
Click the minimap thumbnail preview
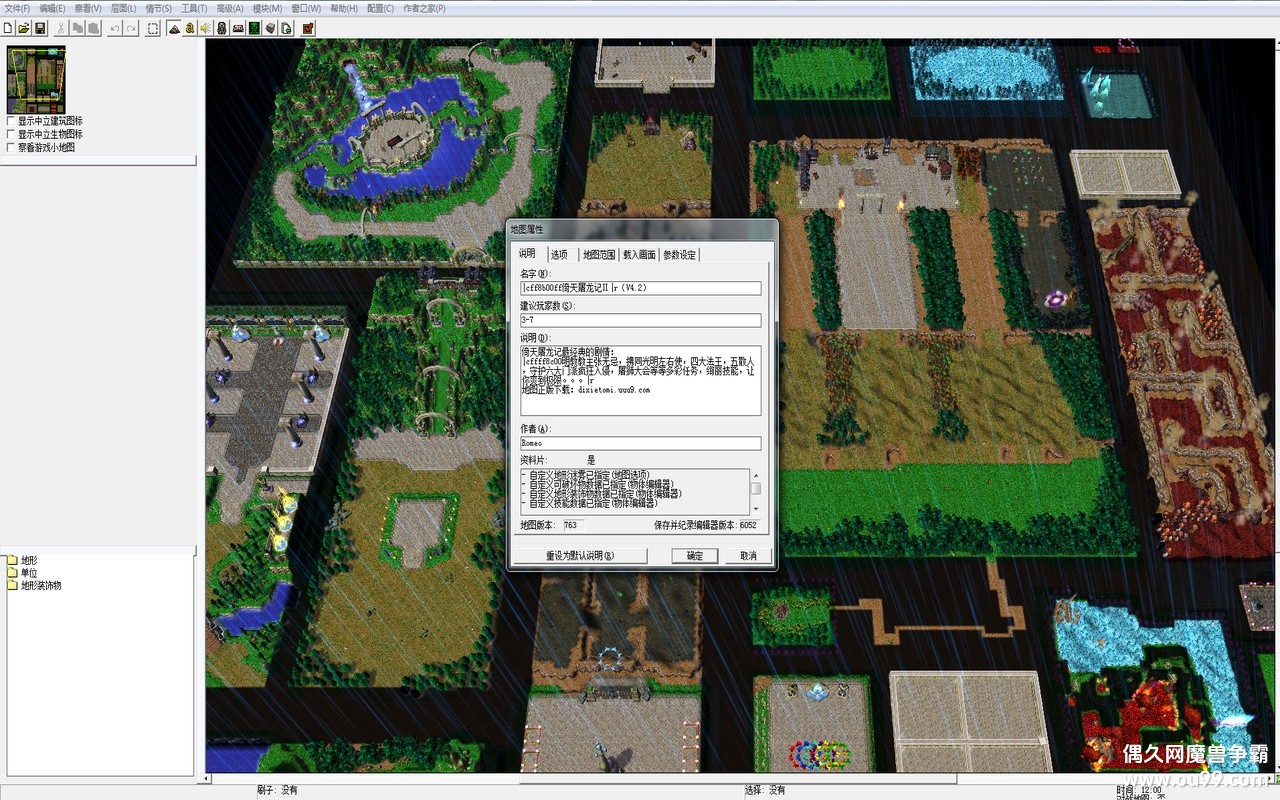pos(36,79)
